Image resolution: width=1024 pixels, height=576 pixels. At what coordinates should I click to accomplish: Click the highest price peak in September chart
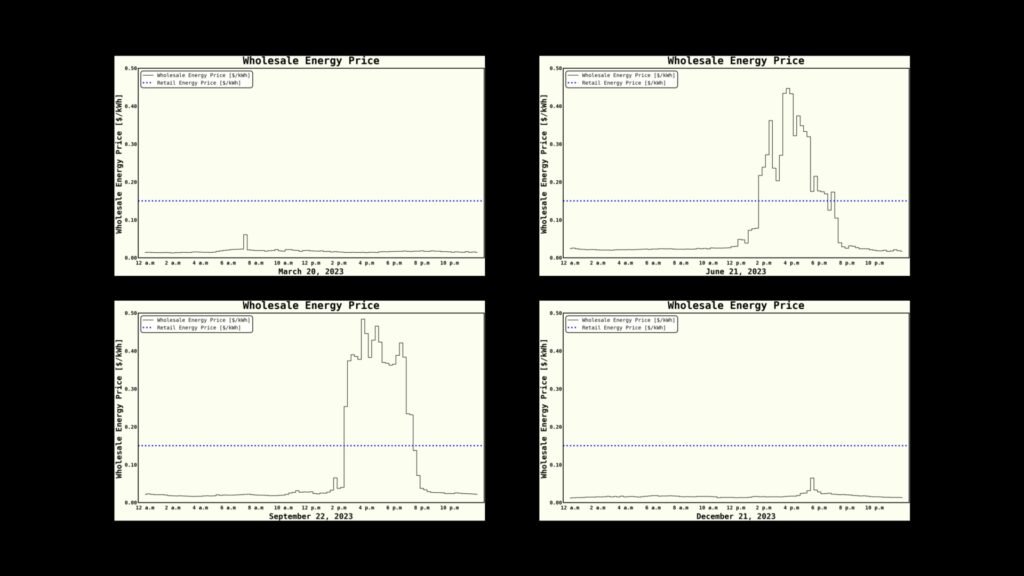coord(362,321)
